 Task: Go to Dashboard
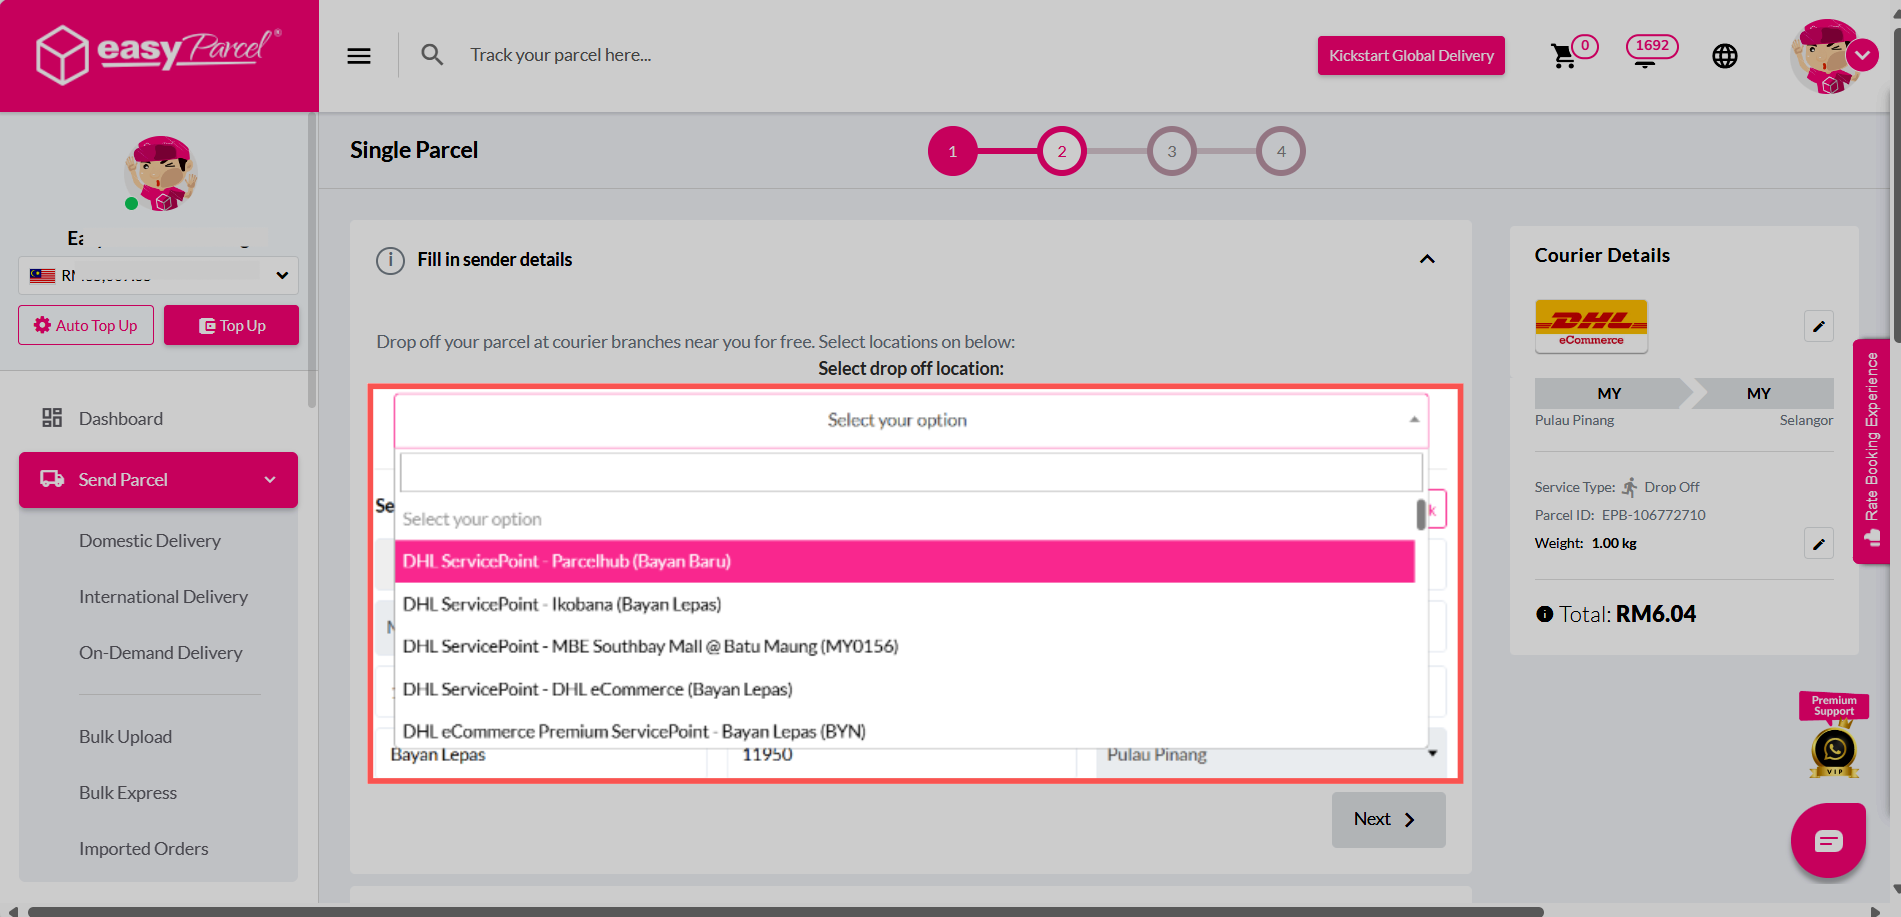121,418
